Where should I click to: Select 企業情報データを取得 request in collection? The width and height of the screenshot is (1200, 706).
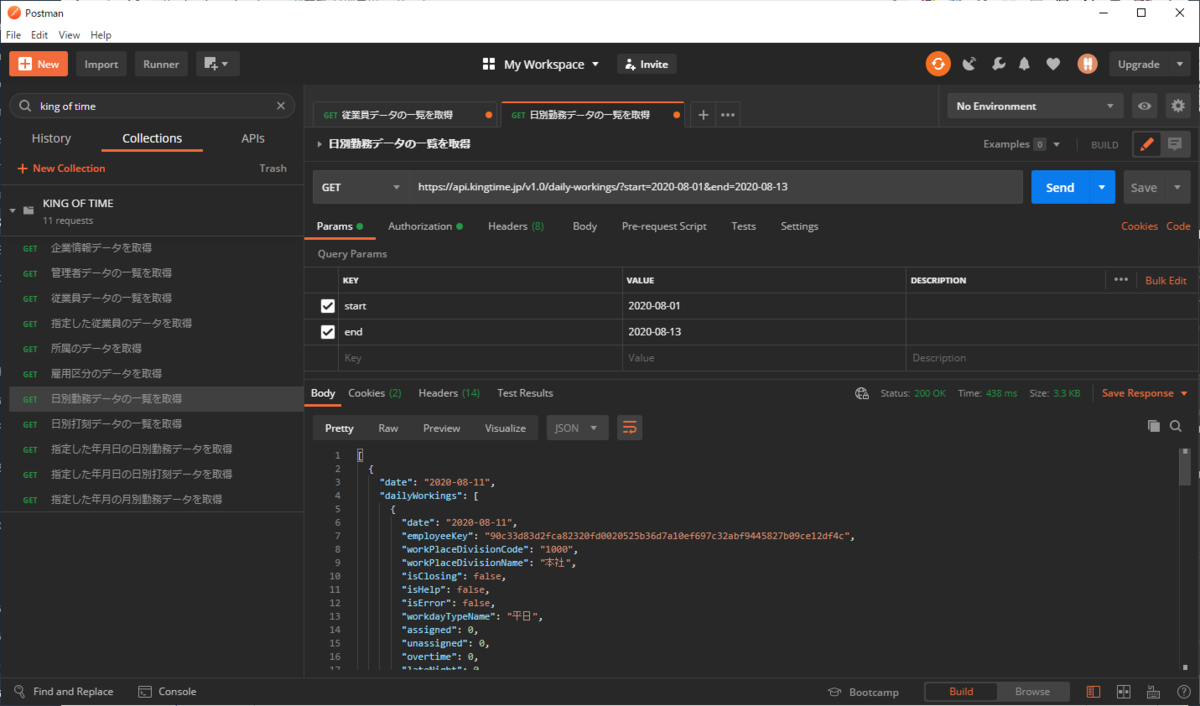click(x=152, y=248)
